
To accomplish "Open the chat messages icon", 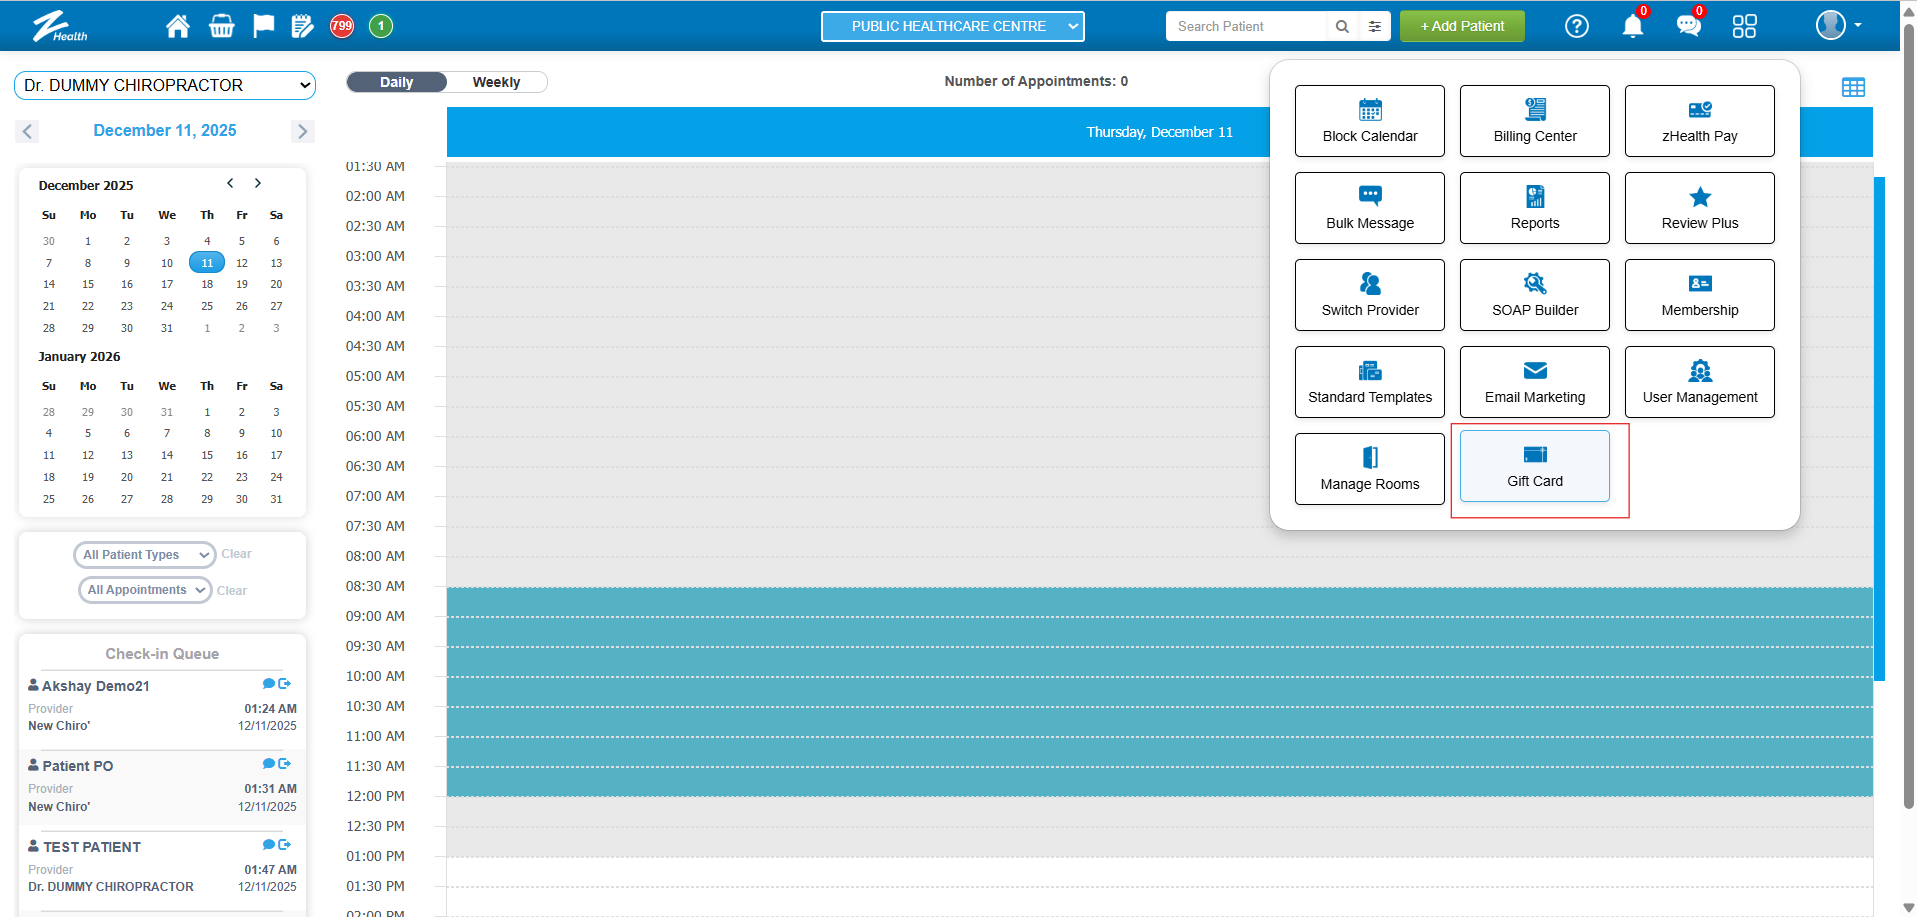I will pos(1688,26).
